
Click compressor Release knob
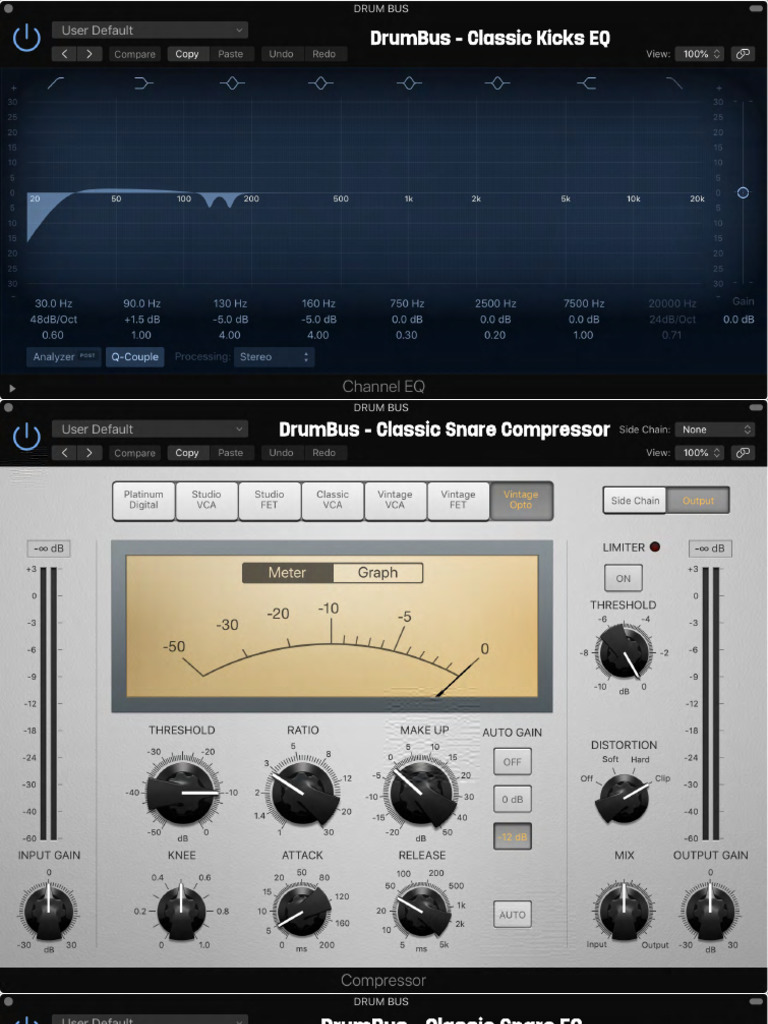coord(422,910)
